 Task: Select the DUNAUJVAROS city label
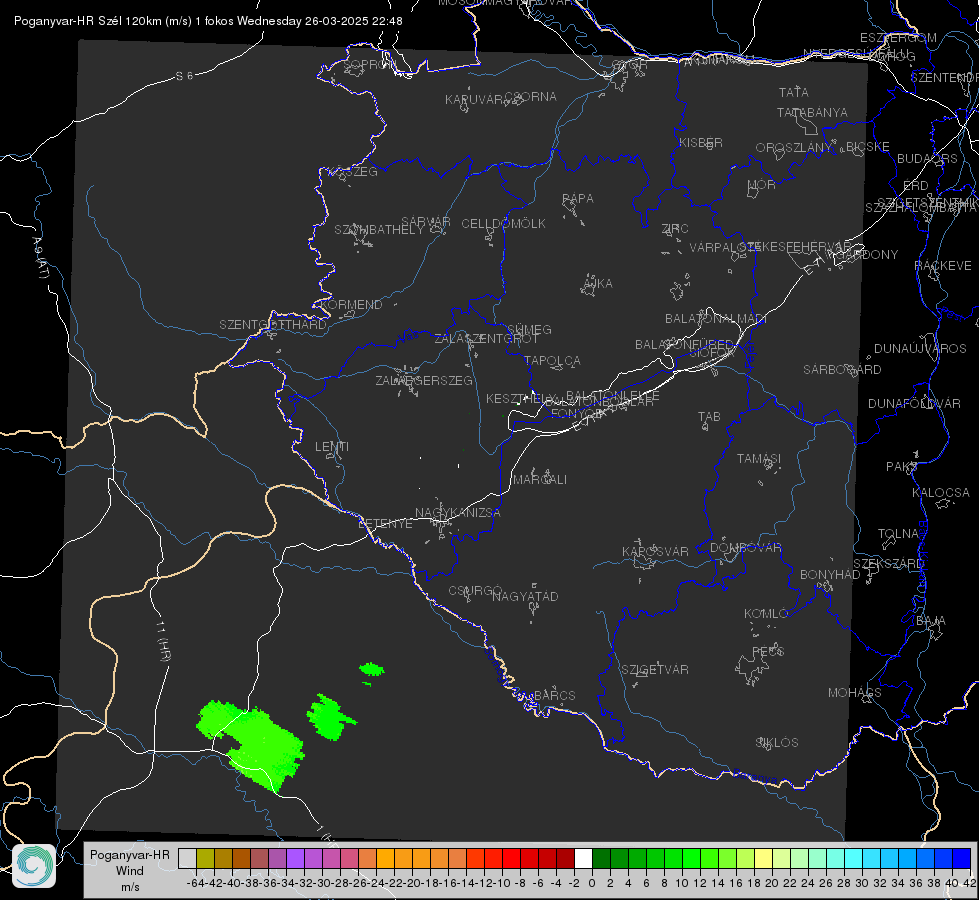tap(920, 349)
